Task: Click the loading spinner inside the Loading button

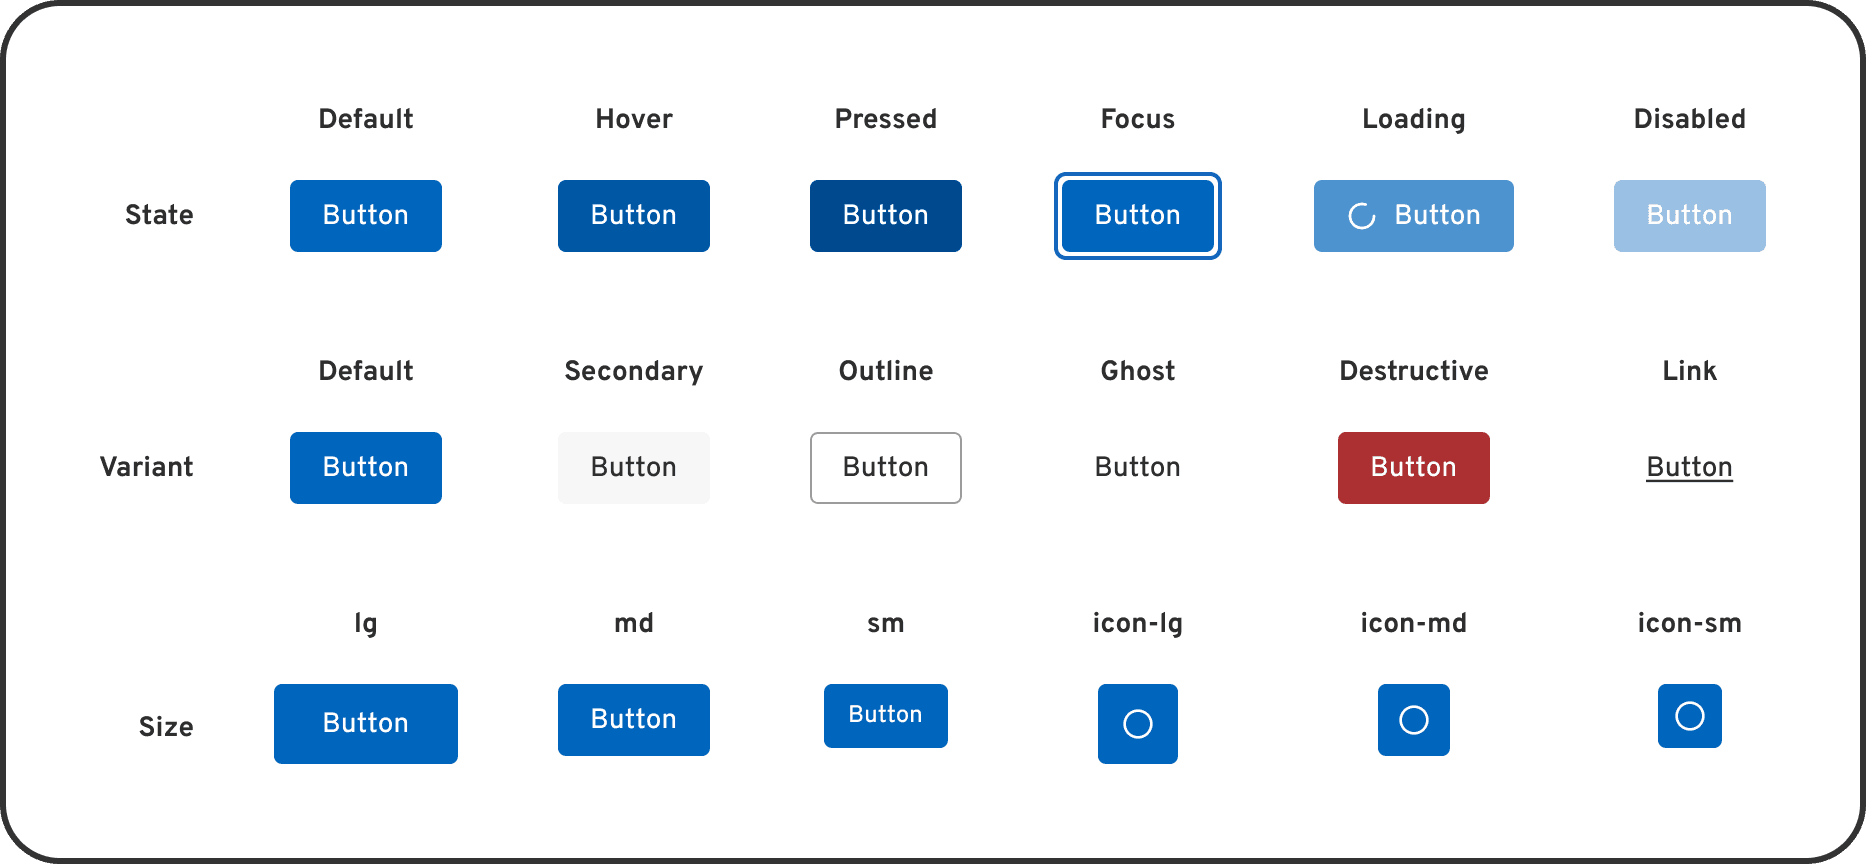Action: [x=1360, y=215]
